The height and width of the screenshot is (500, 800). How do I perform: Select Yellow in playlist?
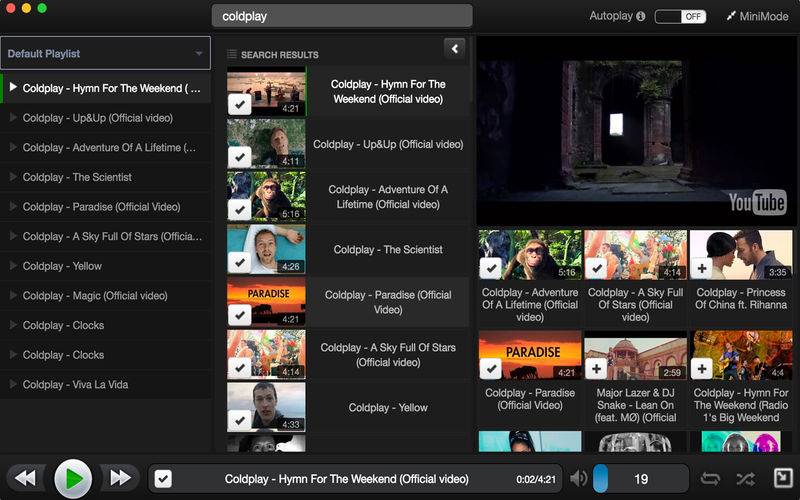(x=106, y=266)
